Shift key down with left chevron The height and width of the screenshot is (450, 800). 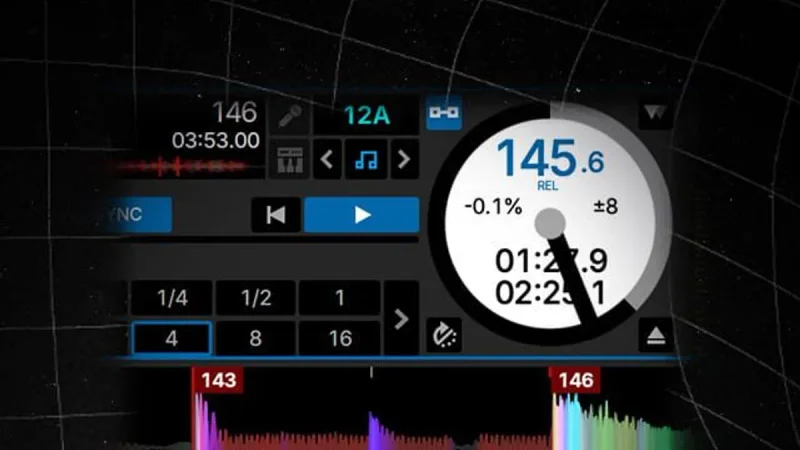coord(327,160)
